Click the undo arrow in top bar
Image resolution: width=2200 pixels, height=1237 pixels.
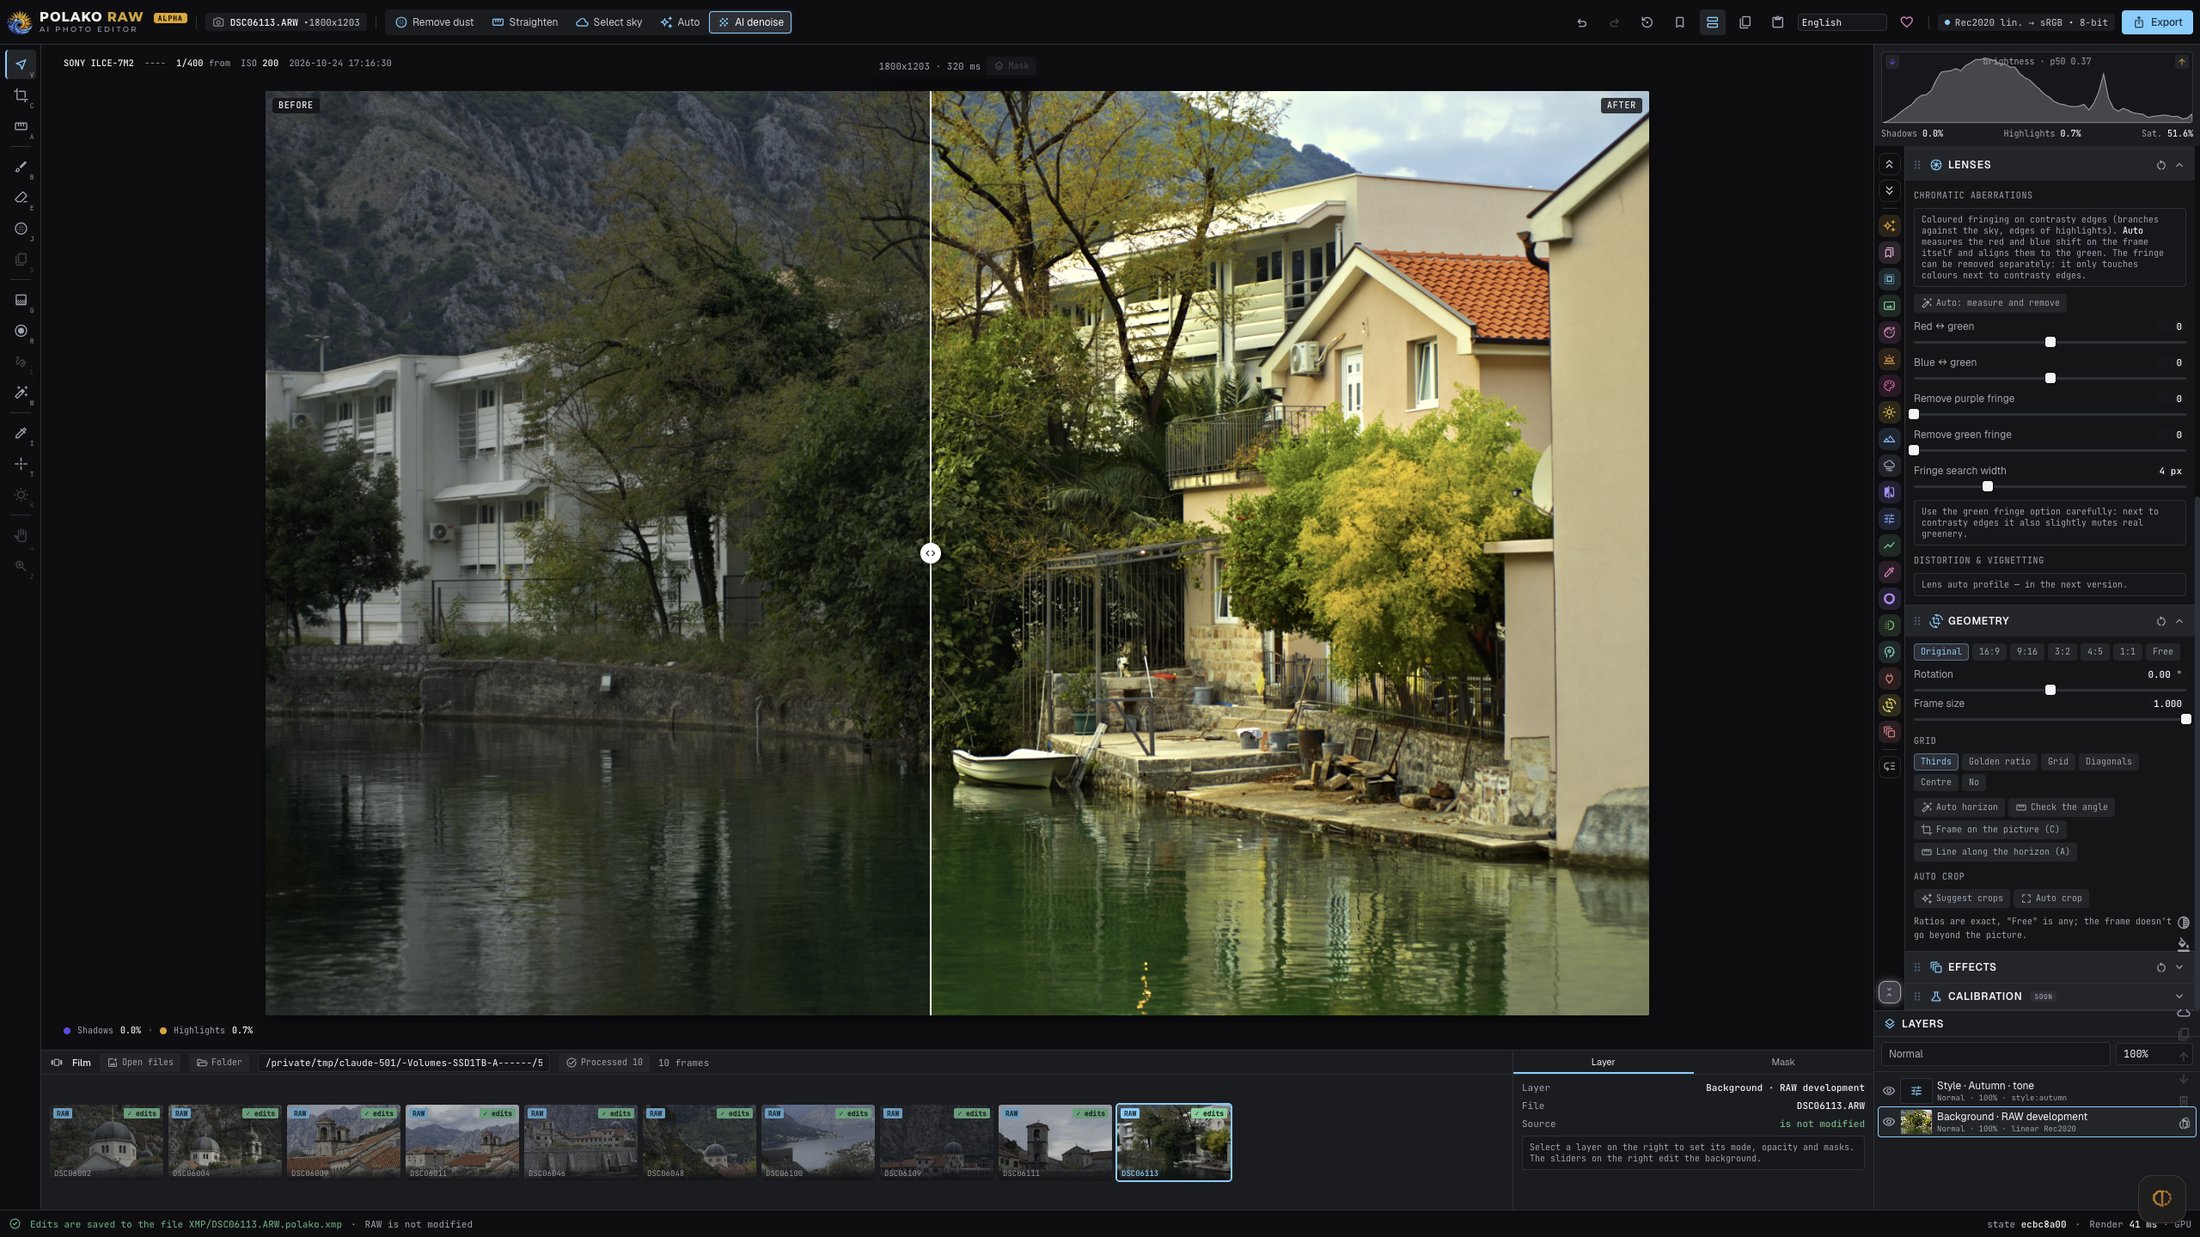(x=1582, y=22)
